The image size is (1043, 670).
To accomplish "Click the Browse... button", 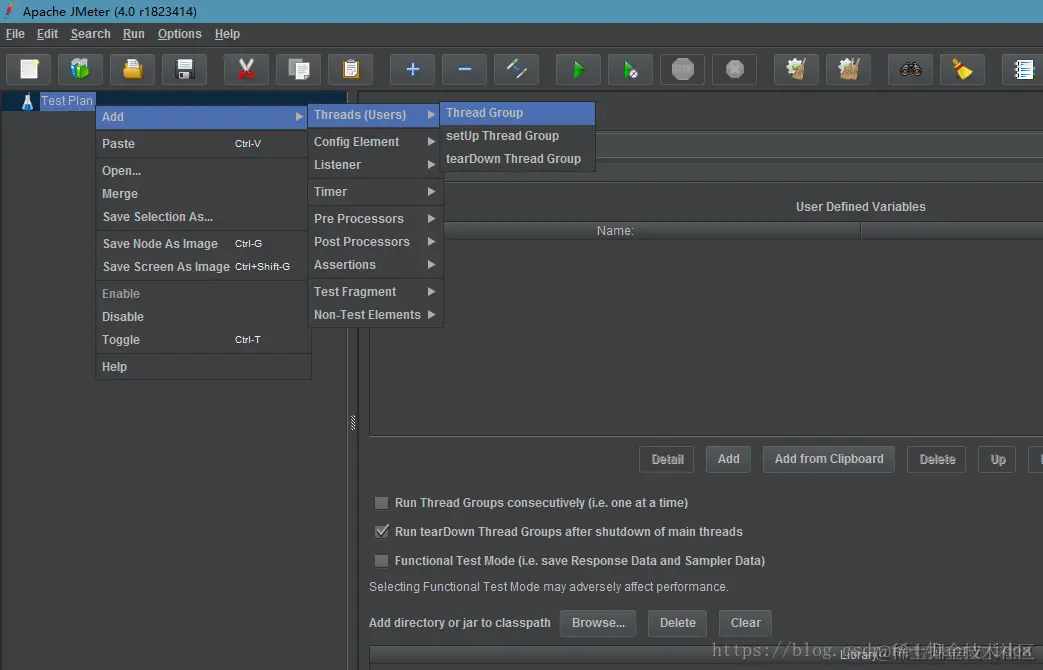I will (598, 623).
